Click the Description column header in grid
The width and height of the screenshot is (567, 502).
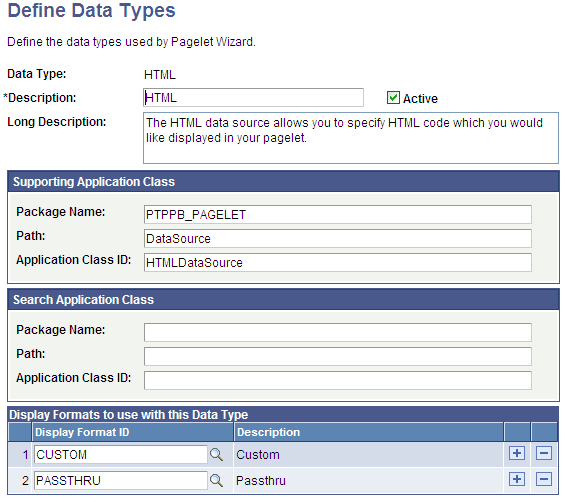(268, 432)
